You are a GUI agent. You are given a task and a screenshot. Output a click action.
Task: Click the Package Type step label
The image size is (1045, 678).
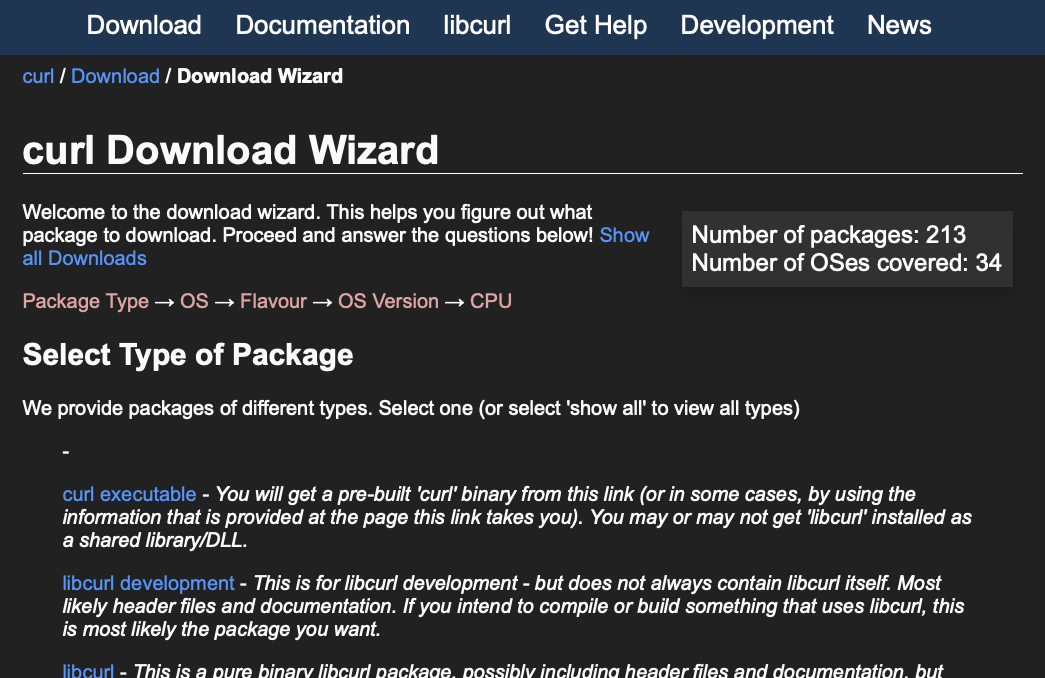coord(85,301)
